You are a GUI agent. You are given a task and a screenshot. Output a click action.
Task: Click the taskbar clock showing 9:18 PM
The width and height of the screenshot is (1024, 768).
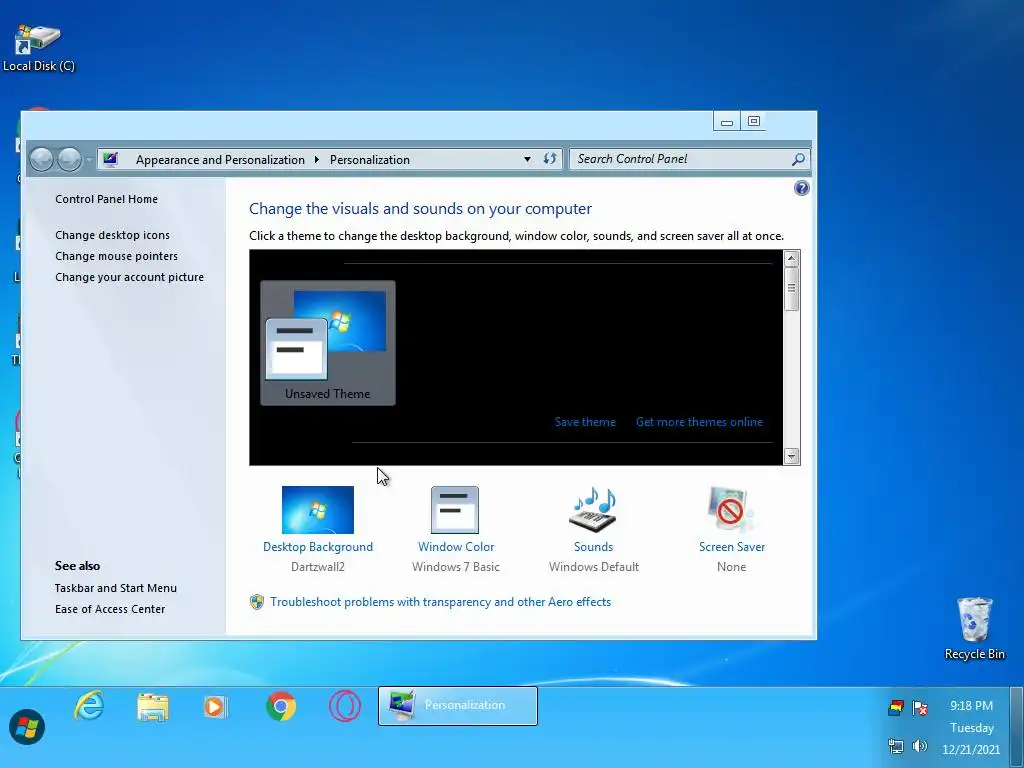point(971,727)
